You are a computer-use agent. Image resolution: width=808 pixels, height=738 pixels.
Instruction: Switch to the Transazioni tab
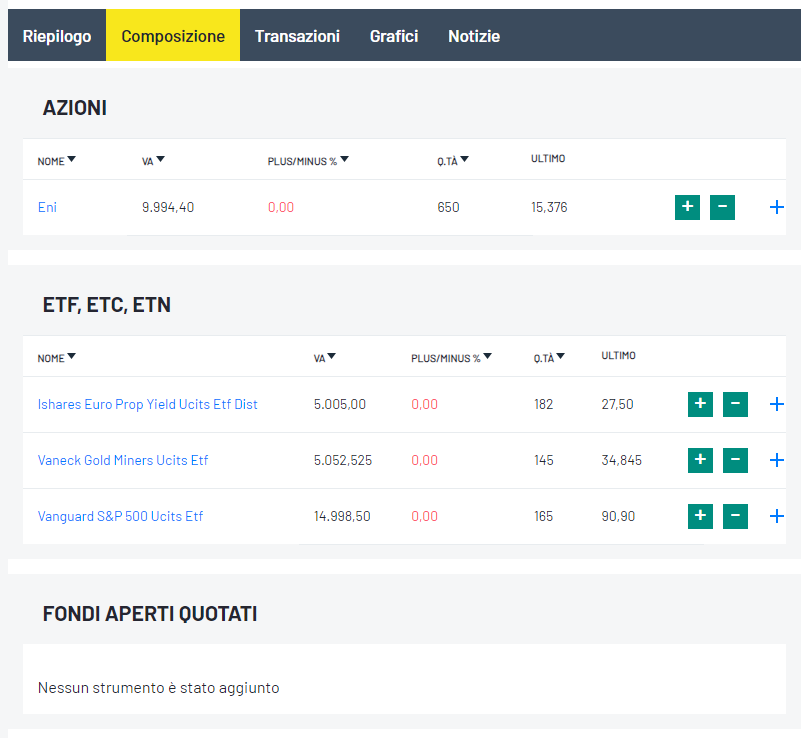(297, 36)
